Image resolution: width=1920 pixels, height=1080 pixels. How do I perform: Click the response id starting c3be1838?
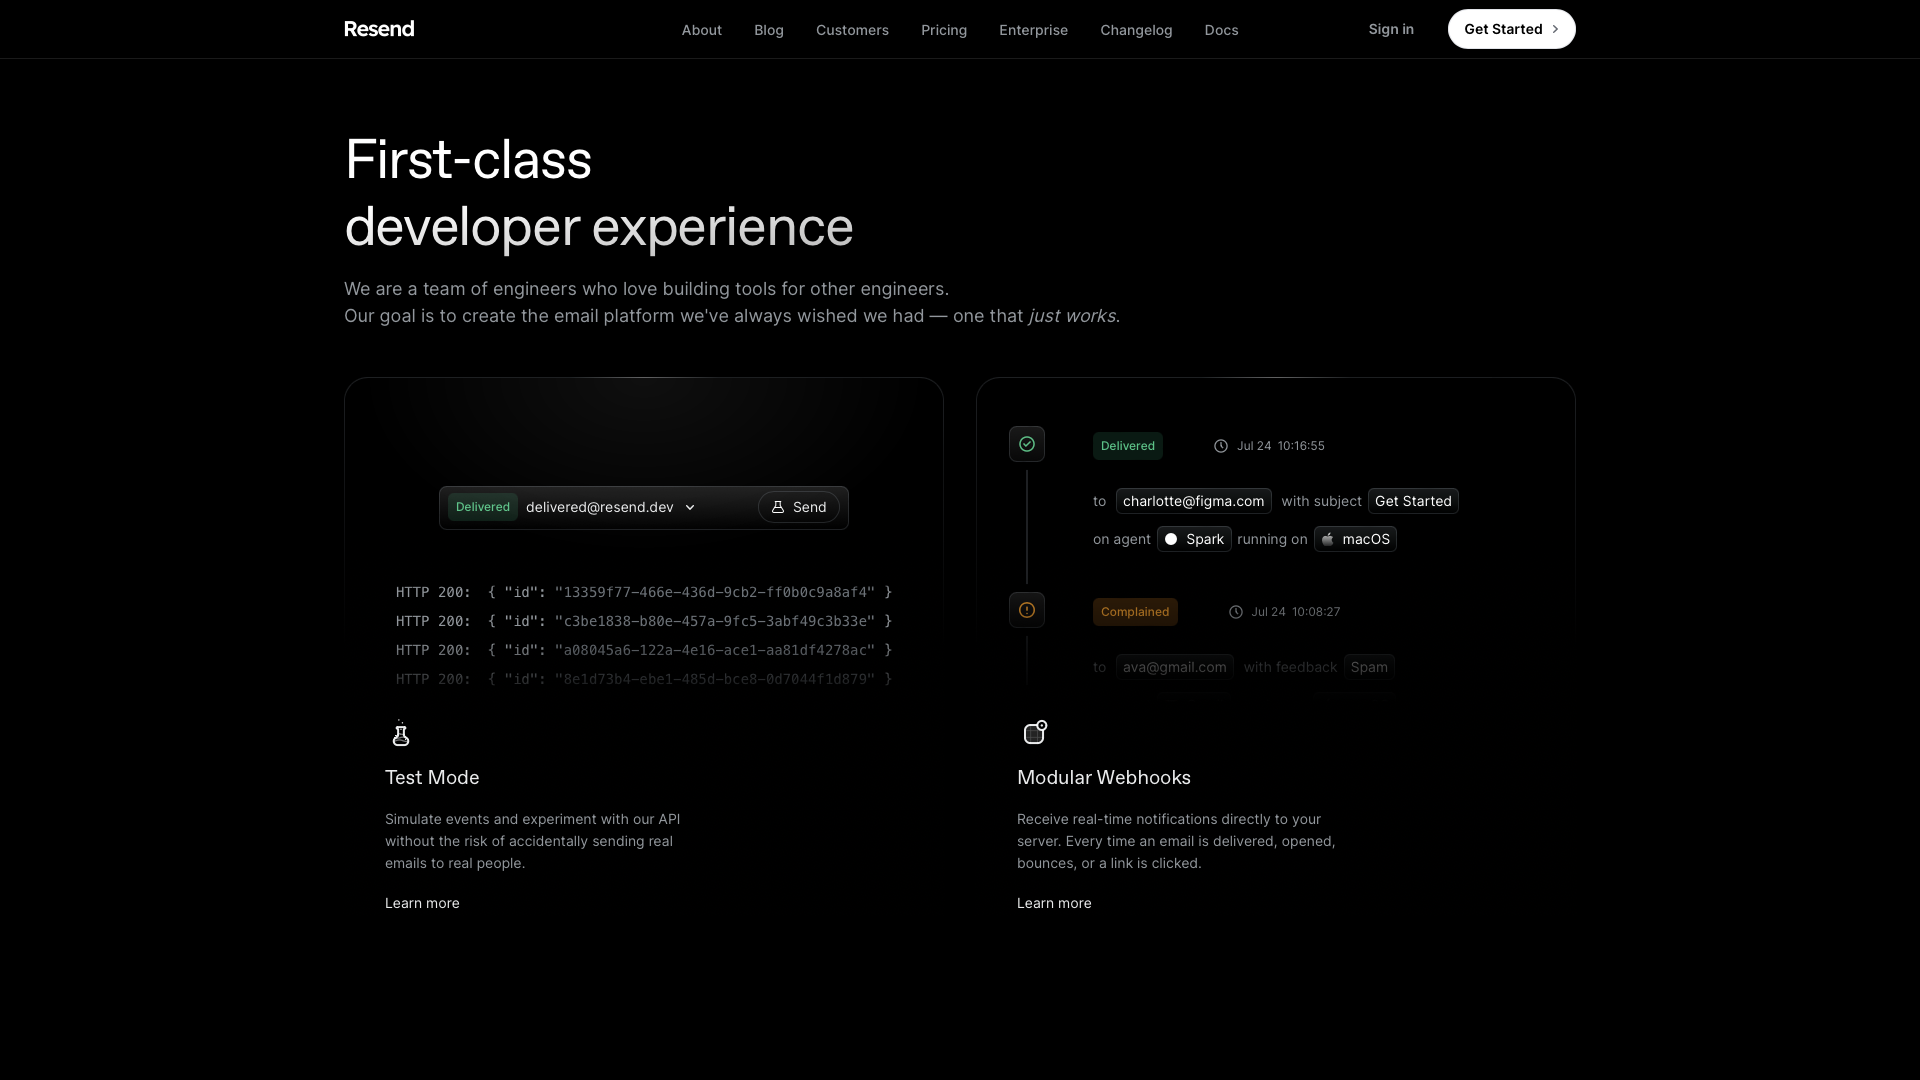[x=715, y=621]
